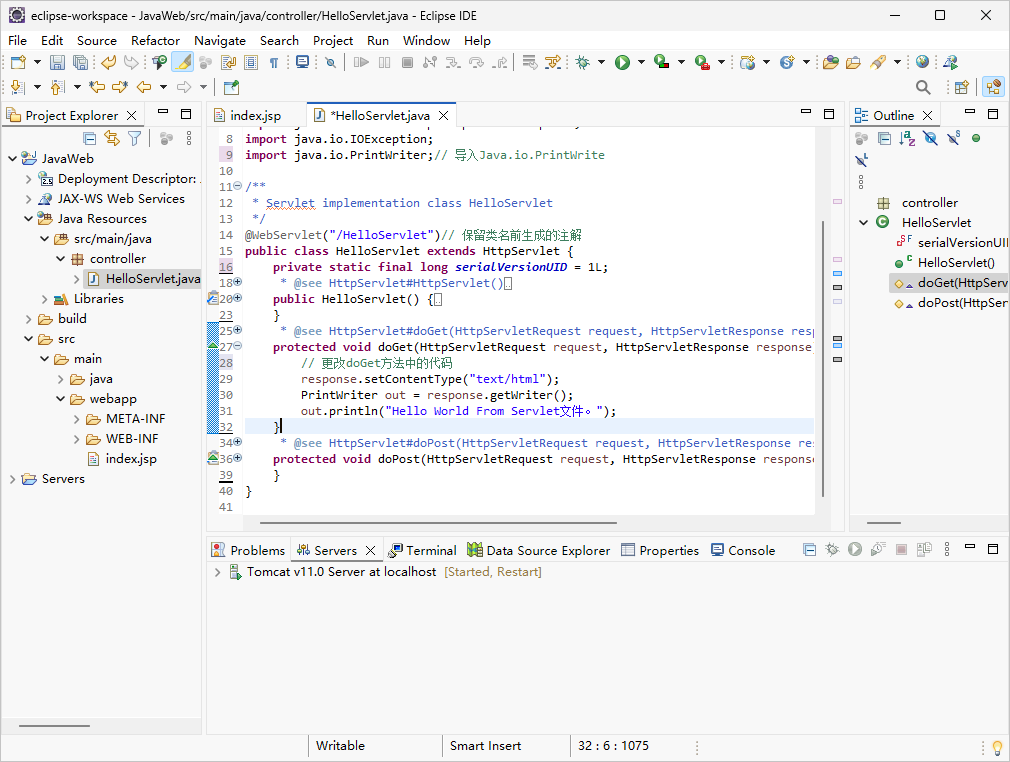The height and width of the screenshot is (762, 1010).
Task: Click the Save All icon
Action: coord(80,62)
